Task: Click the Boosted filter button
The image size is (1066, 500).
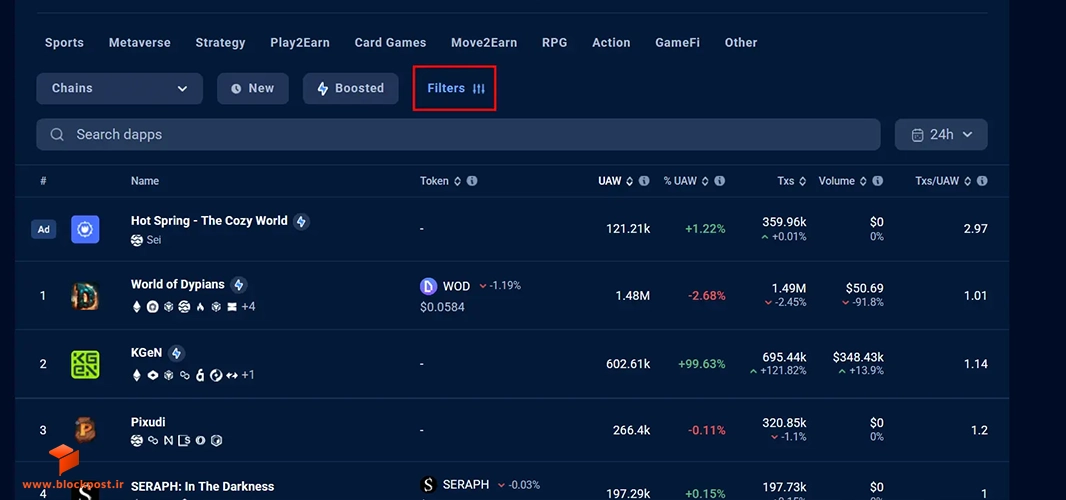Action: [x=351, y=88]
